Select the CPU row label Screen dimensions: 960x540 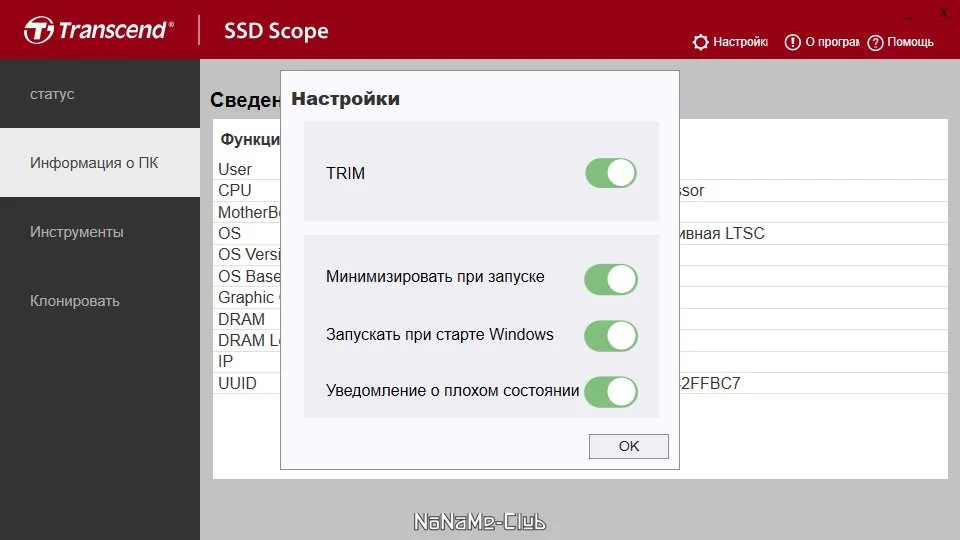point(234,190)
